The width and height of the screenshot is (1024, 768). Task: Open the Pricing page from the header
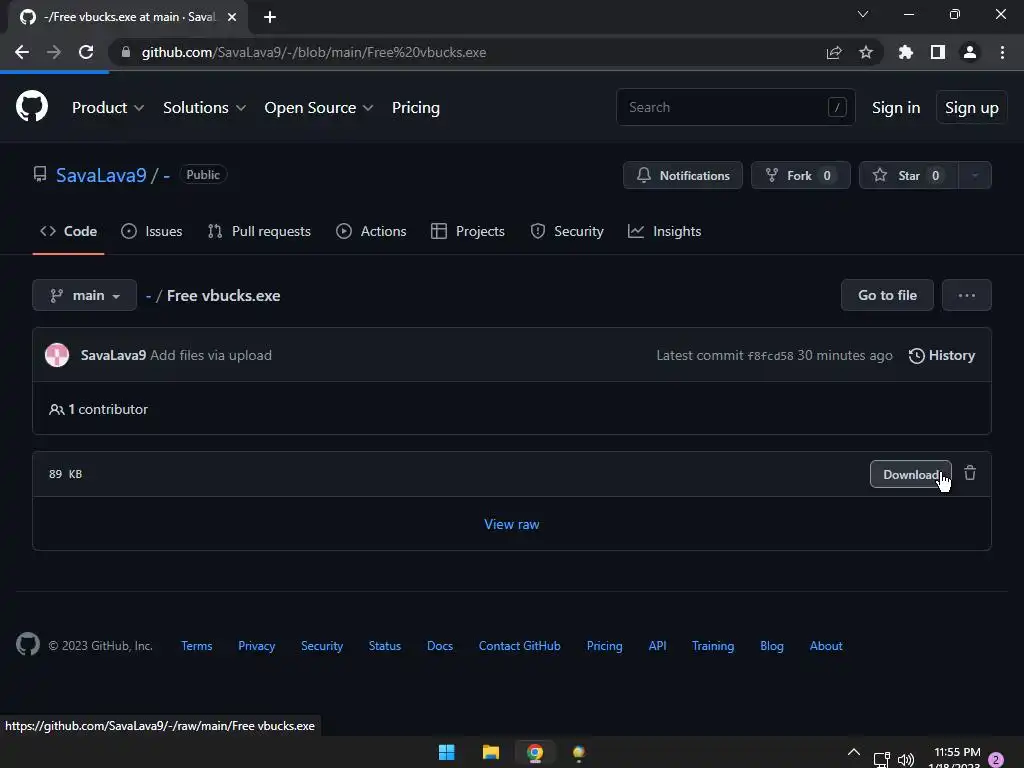coord(415,108)
